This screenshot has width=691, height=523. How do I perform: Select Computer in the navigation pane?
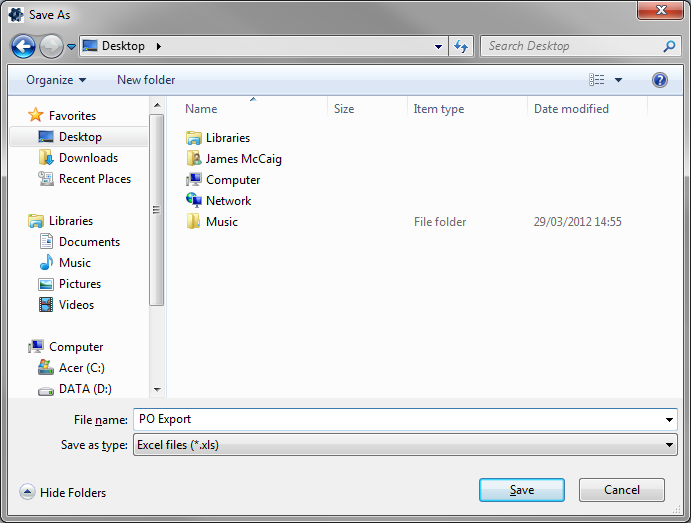click(65, 347)
